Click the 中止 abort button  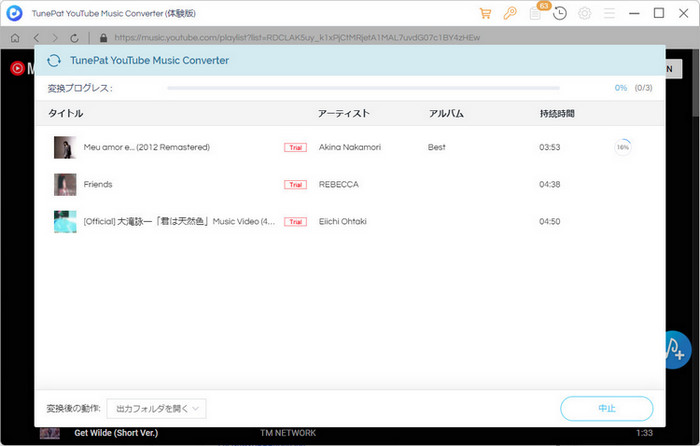pyautogui.click(x=607, y=408)
